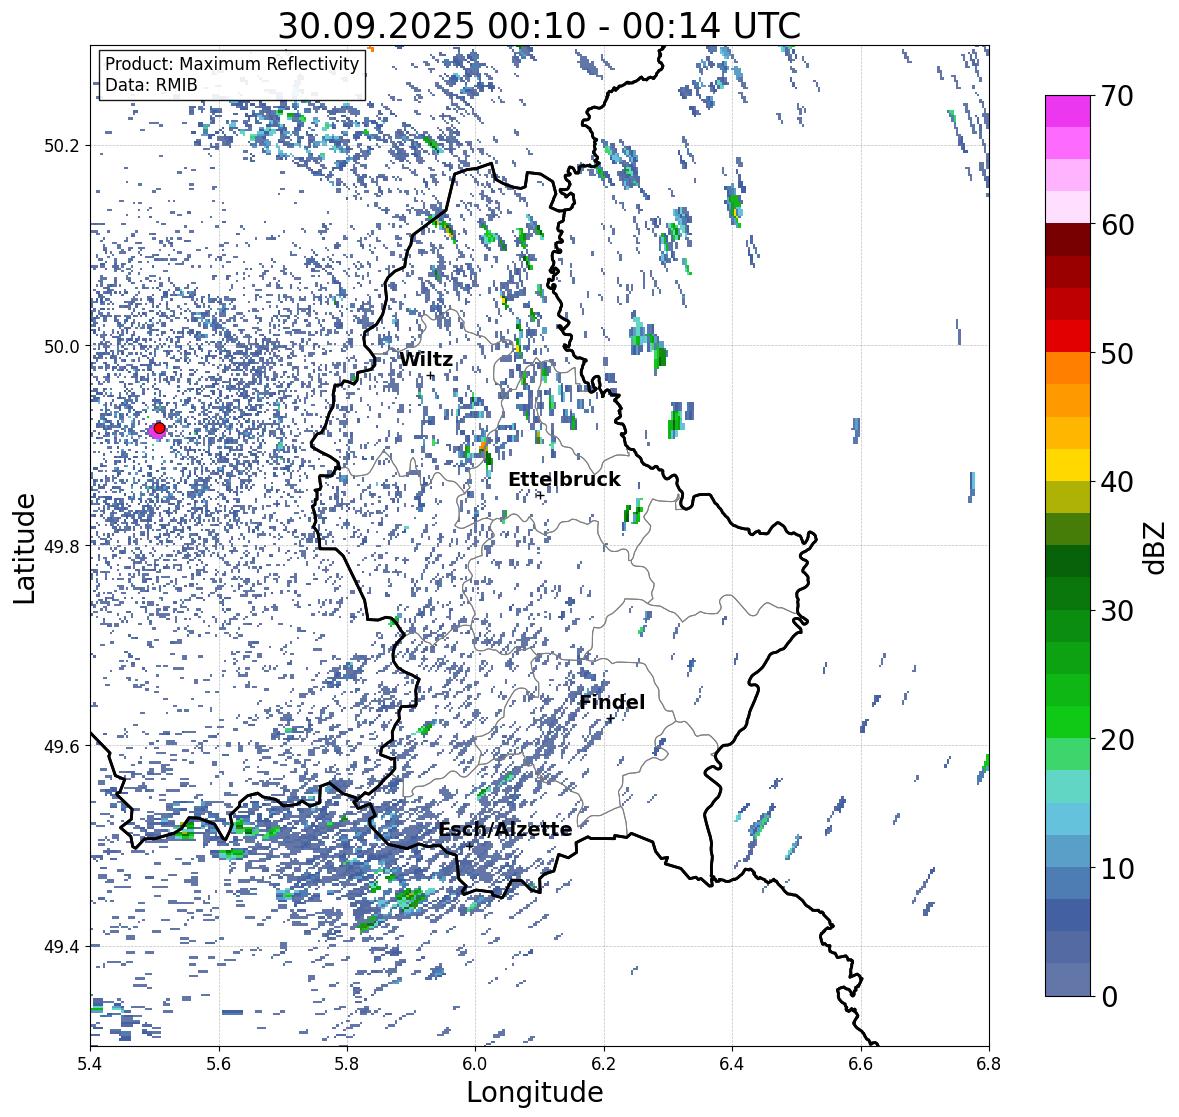
Task: Click the dBZ colorbar label
Action: click(x=1156, y=548)
